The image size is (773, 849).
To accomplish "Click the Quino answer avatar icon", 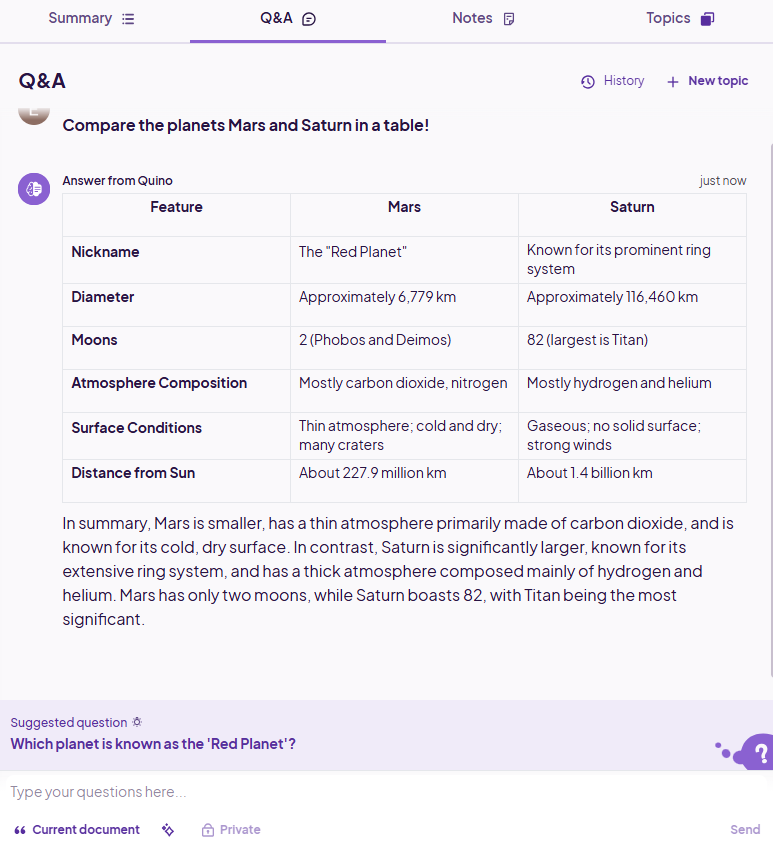I will coord(34,188).
